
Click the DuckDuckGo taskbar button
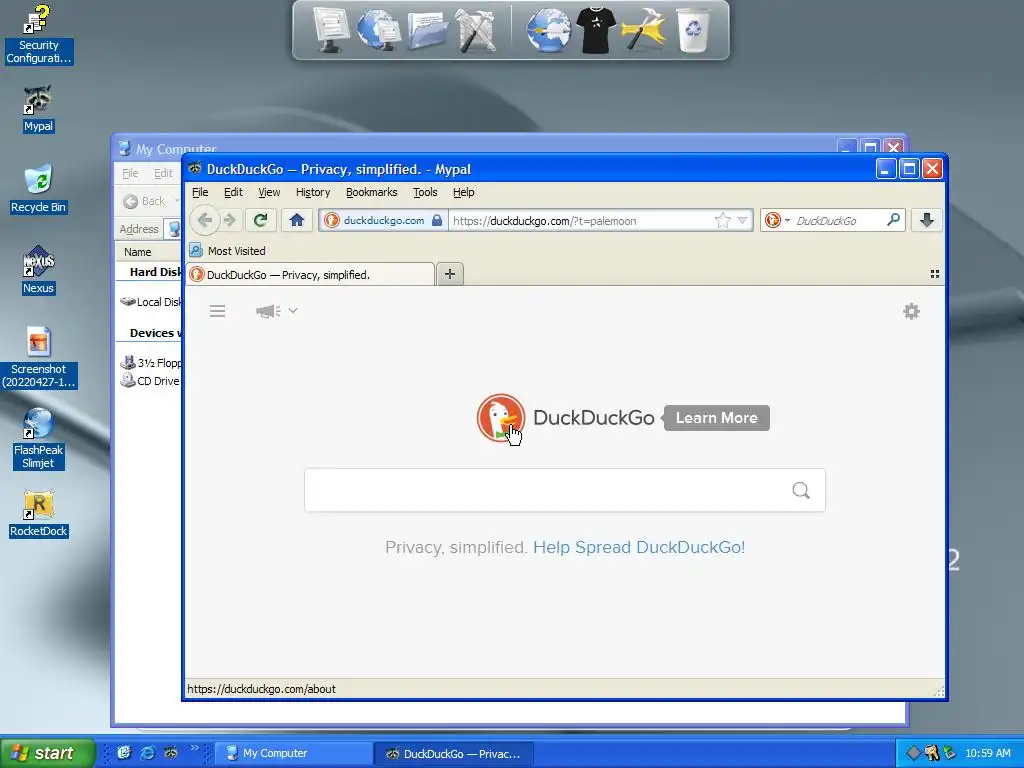(x=455, y=754)
